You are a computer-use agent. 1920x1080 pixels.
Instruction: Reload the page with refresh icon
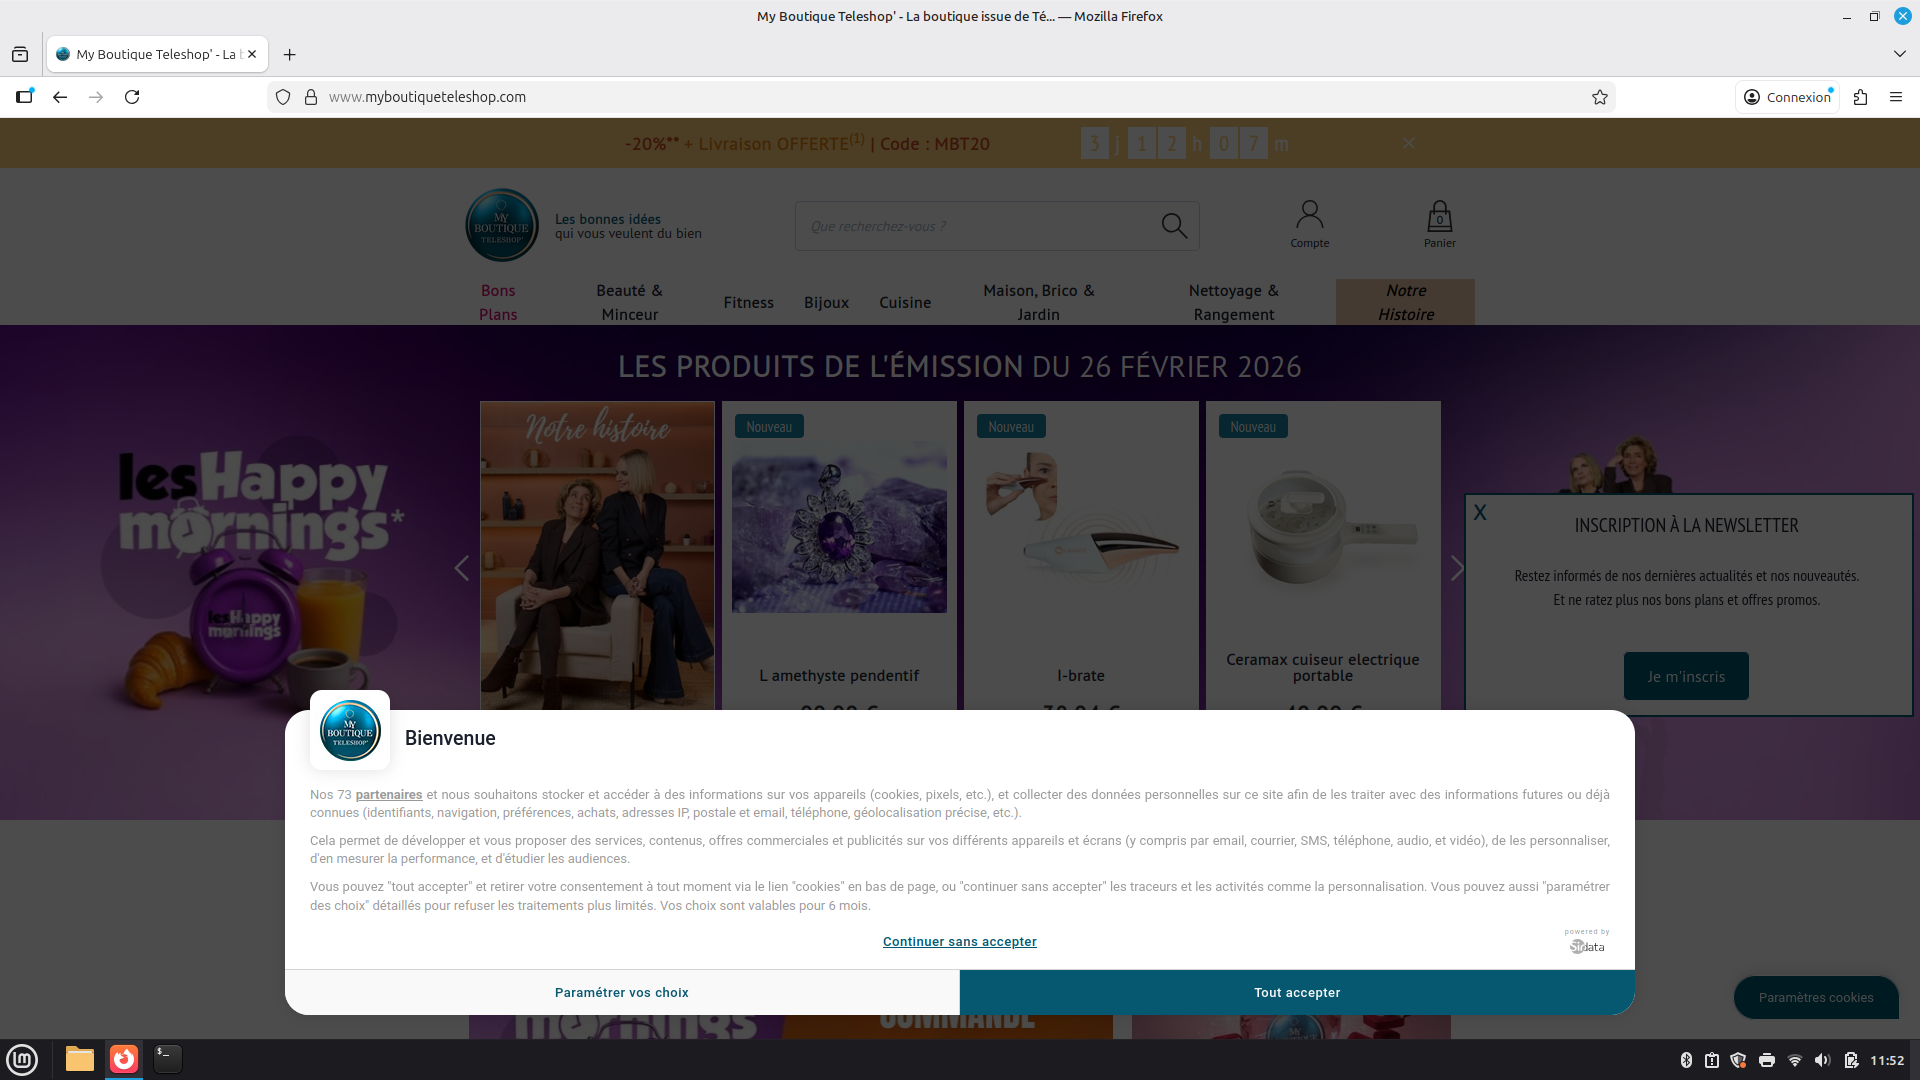coord(132,97)
